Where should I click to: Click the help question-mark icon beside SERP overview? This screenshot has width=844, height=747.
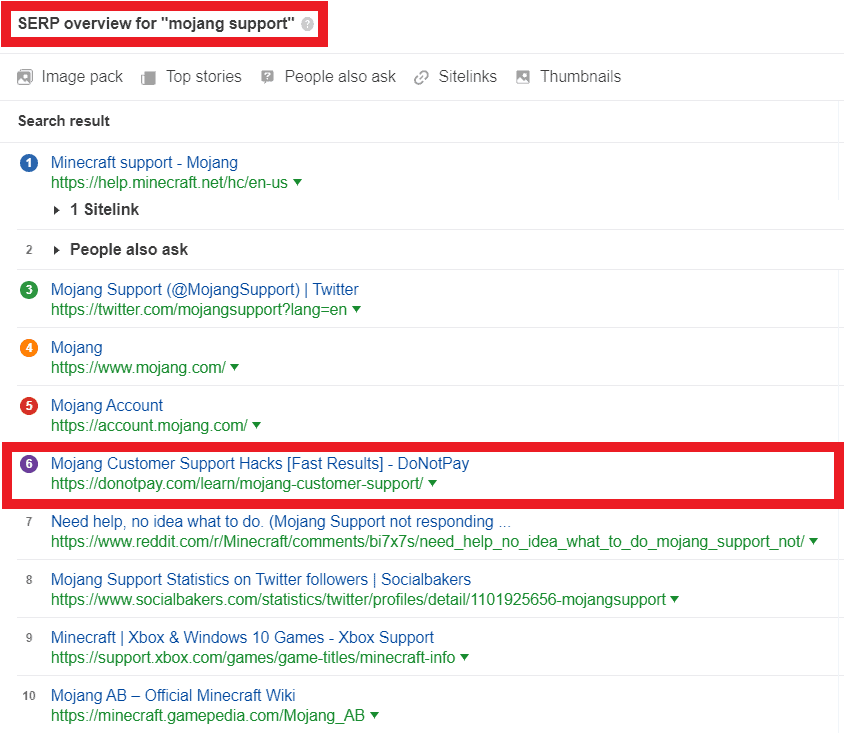pos(307,24)
